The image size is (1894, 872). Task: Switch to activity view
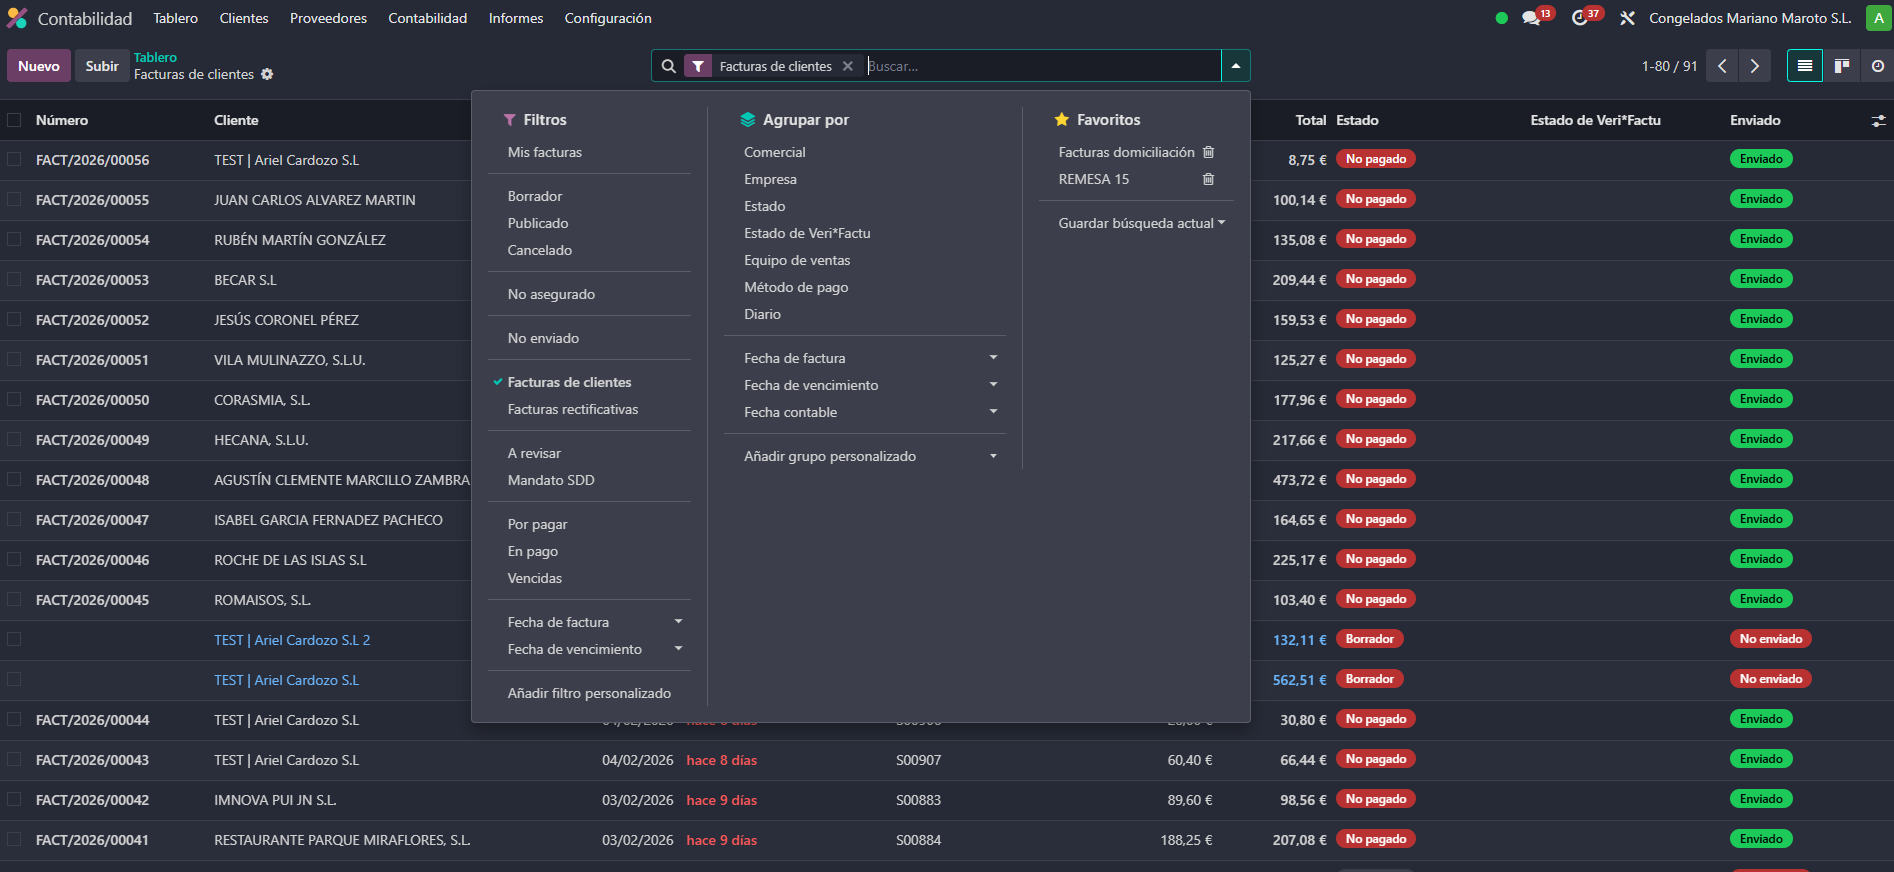click(1877, 66)
